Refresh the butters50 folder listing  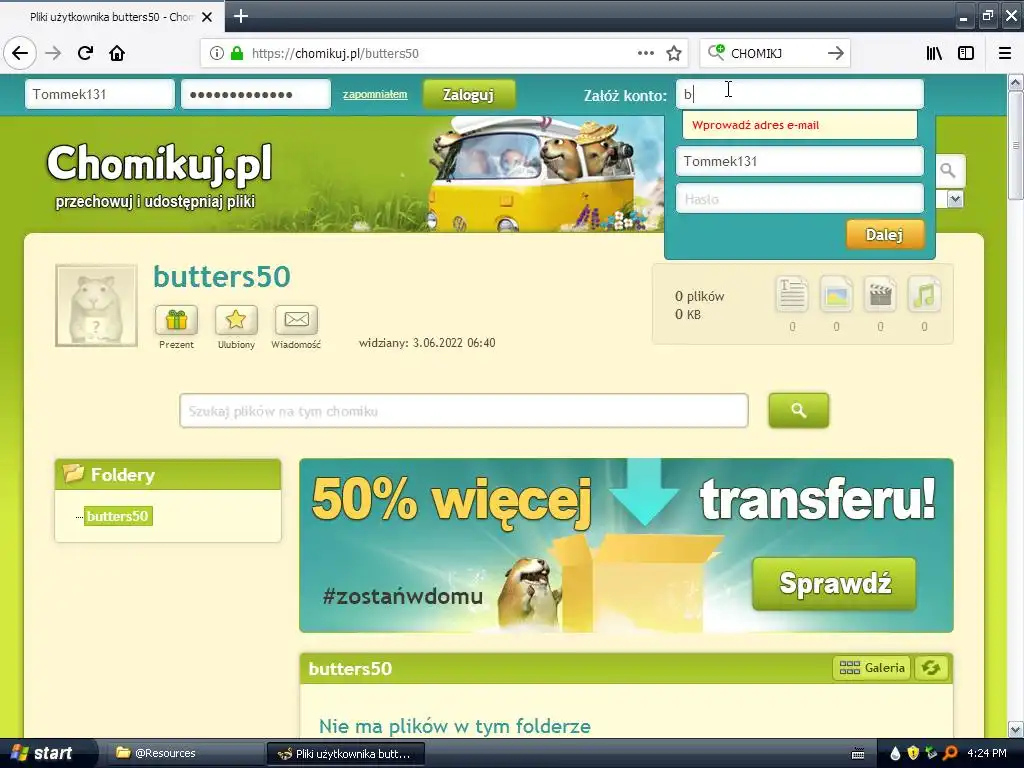(931, 667)
